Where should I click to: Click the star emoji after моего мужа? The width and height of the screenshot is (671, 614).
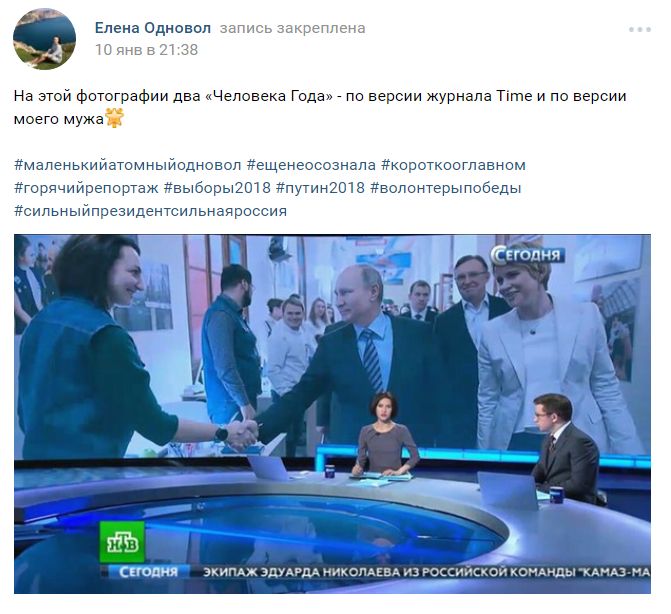pyautogui.click(x=115, y=118)
